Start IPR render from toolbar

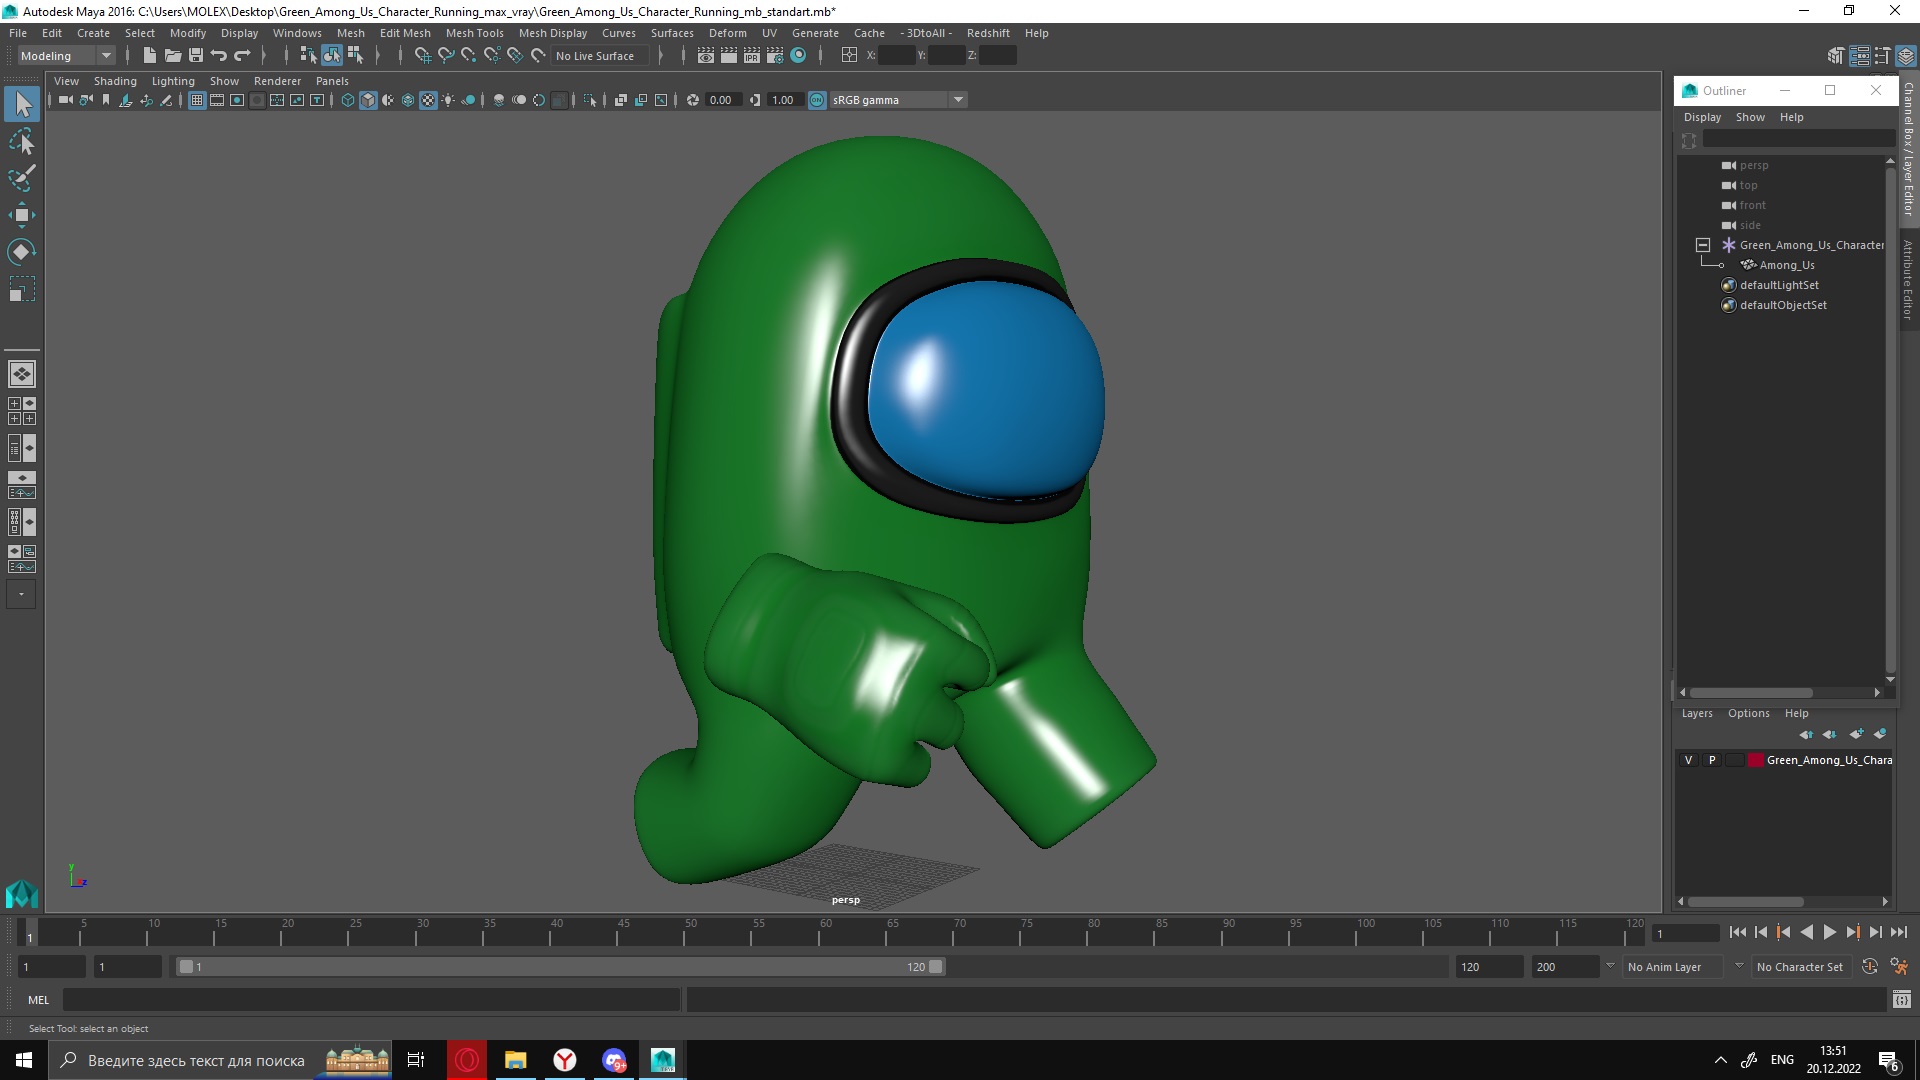[x=752, y=56]
